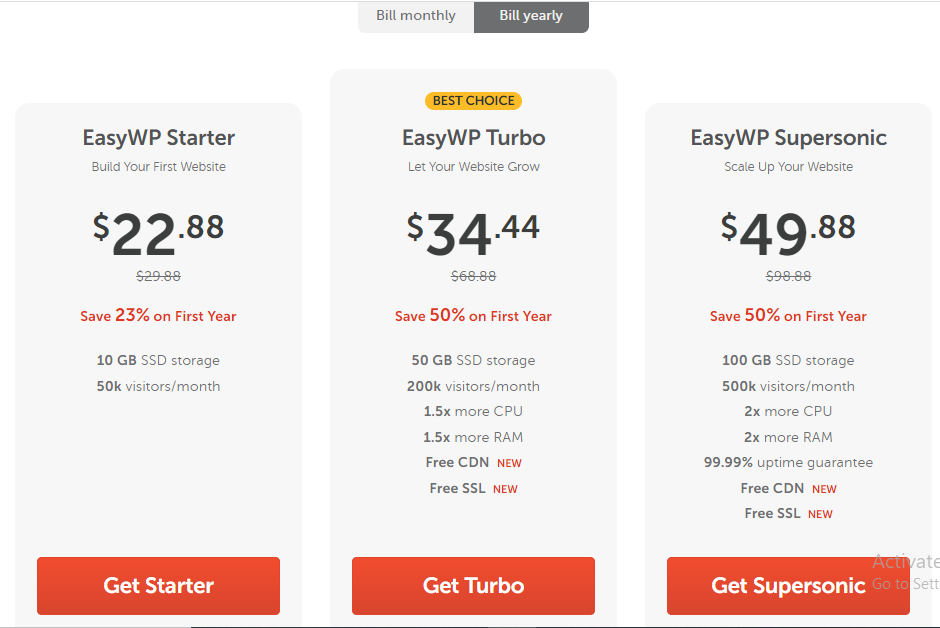The height and width of the screenshot is (628, 940).
Task: Switch to the Bill monthly tab
Action: click(x=415, y=16)
